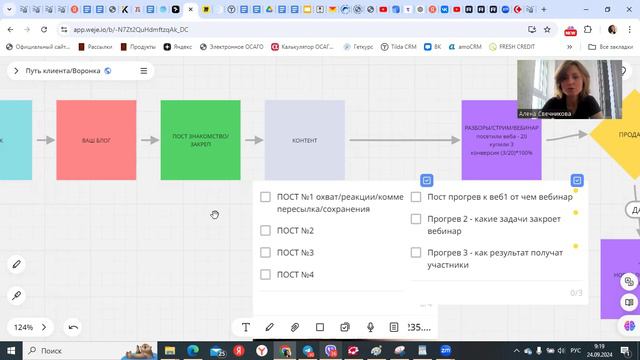Select the Text tool in bottom toolbar
640x360 pixels.
coord(246,327)
